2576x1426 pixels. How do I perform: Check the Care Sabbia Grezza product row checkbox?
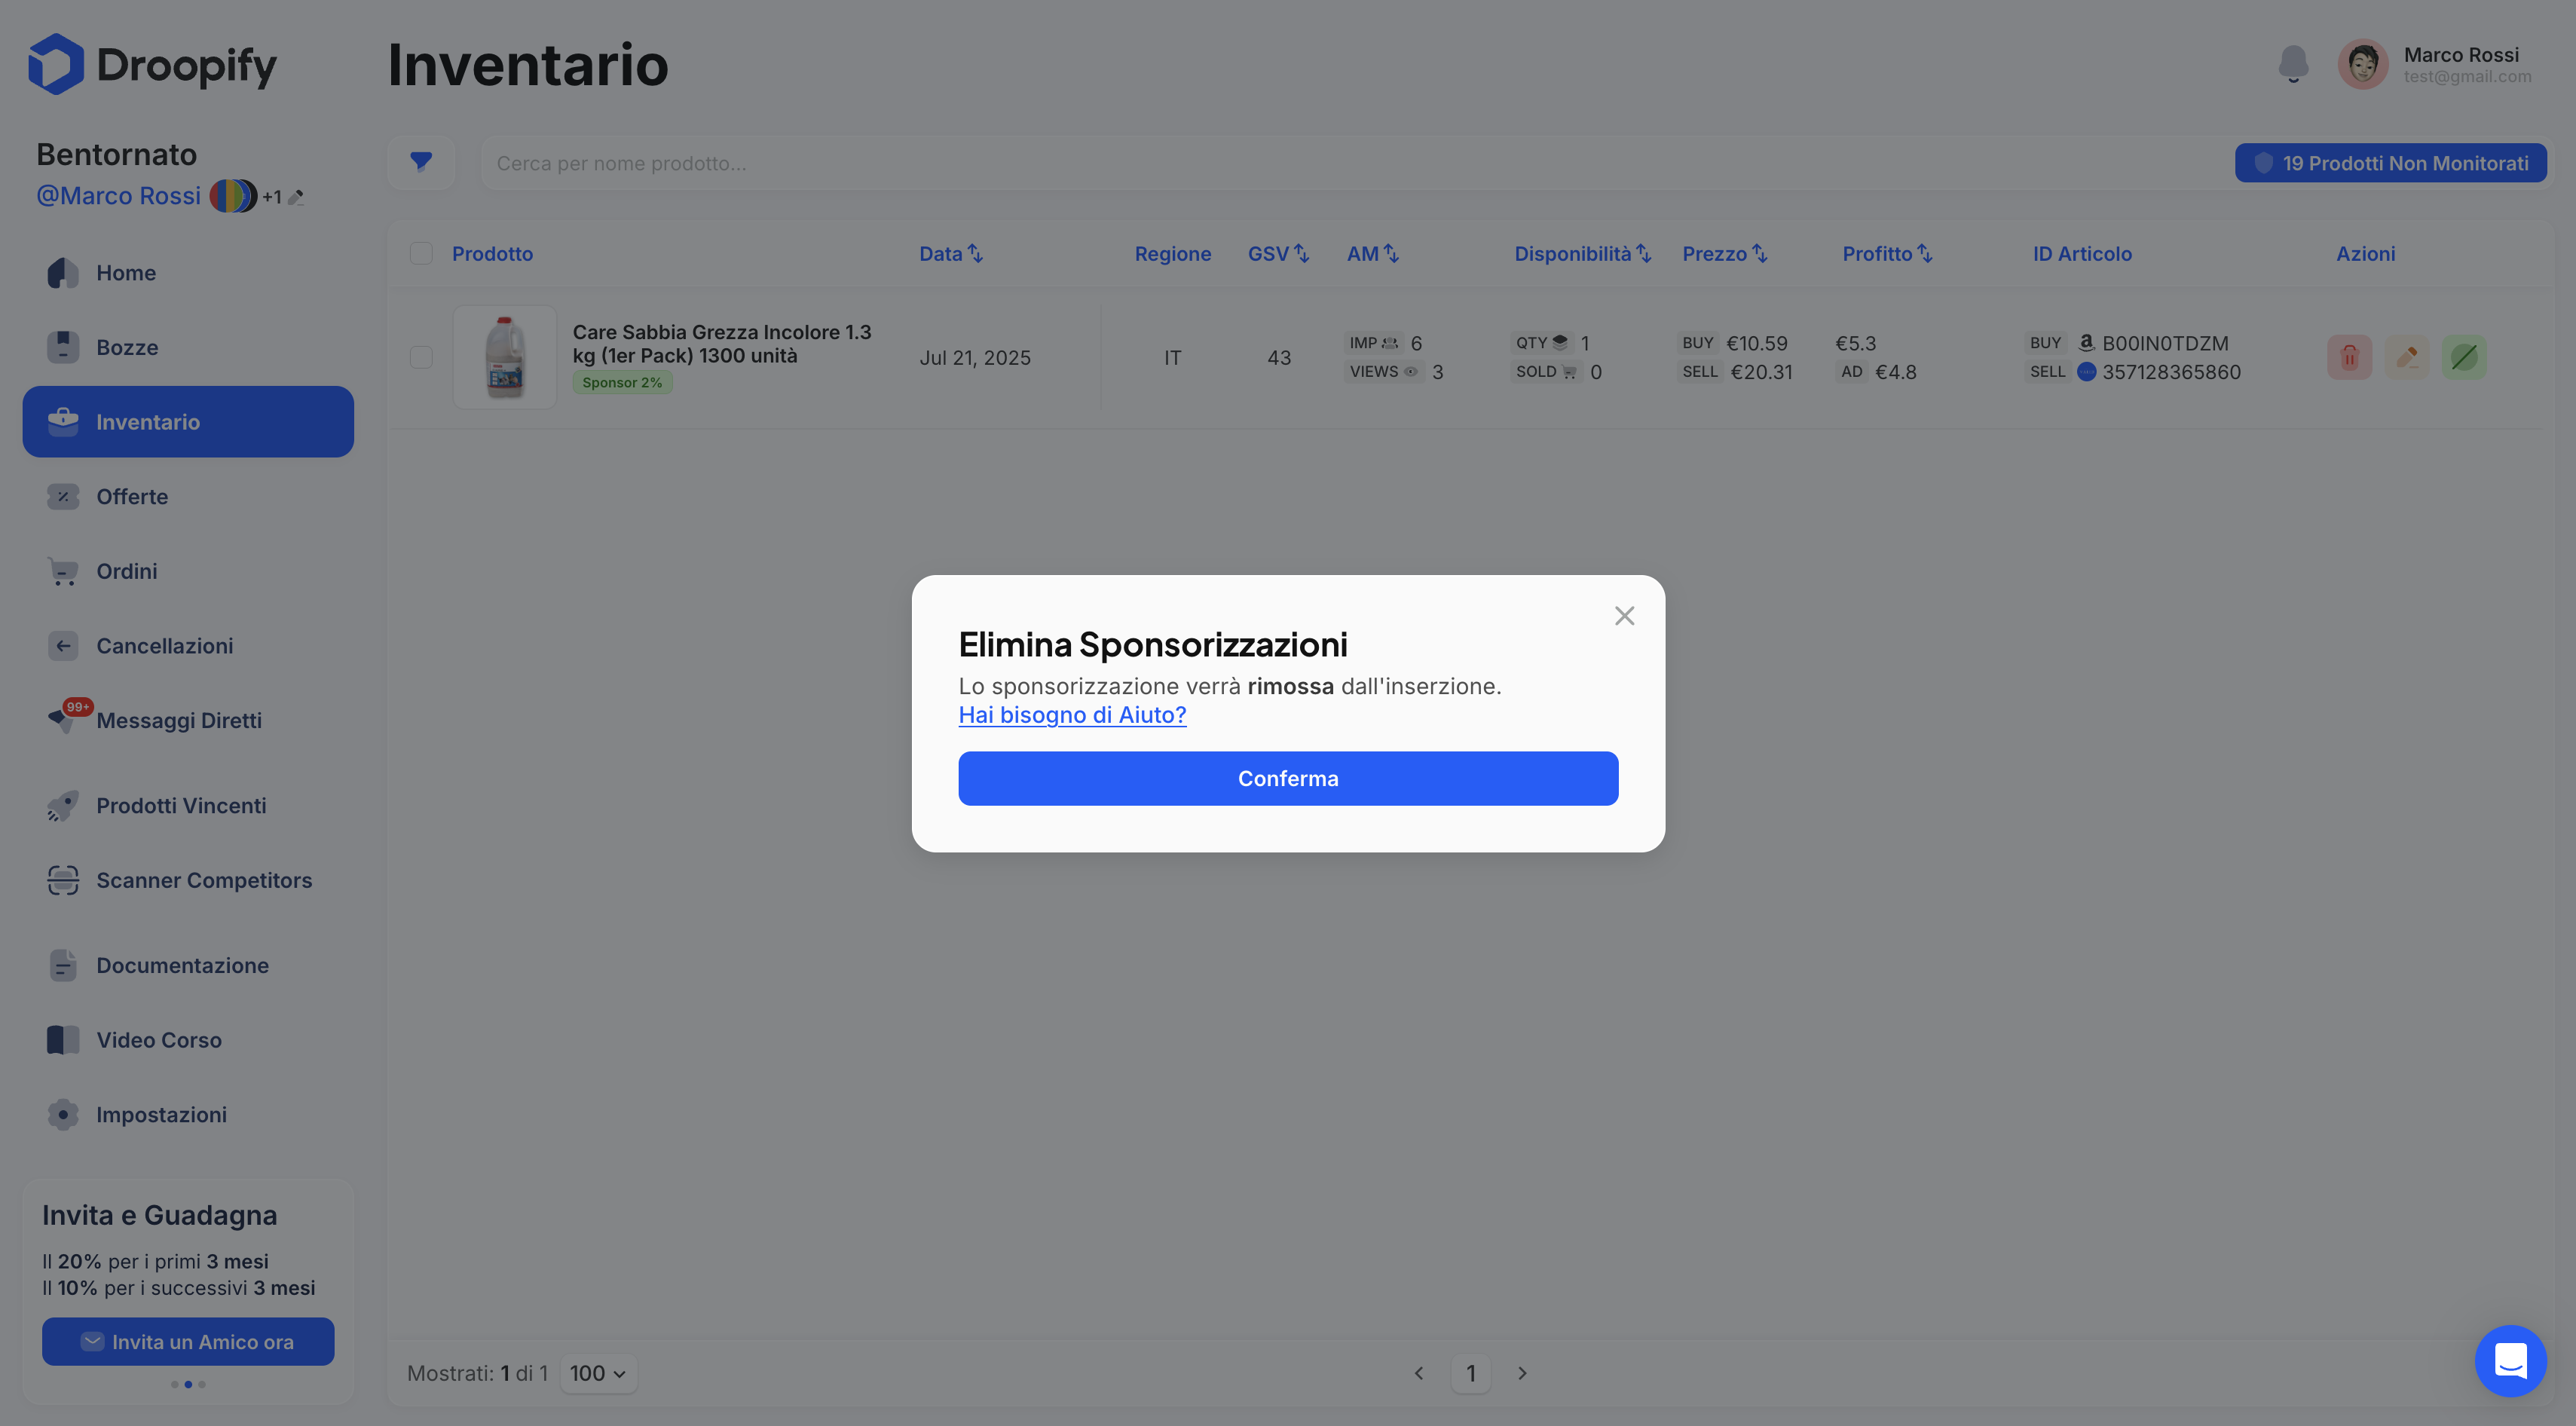(421, 357)
